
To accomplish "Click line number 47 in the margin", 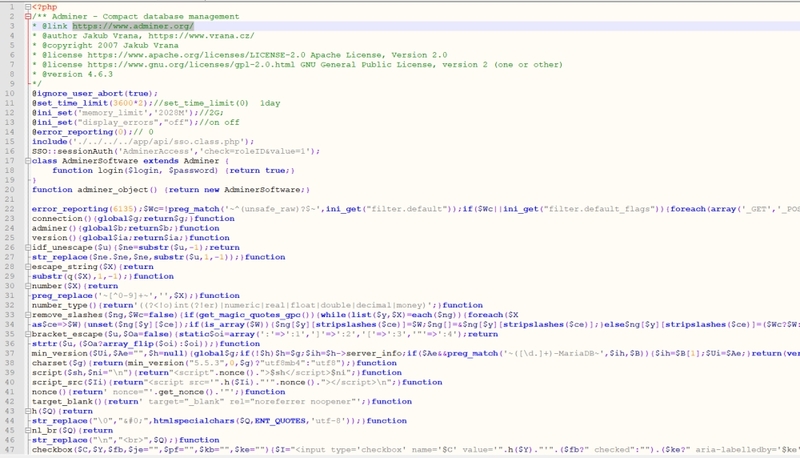I will [10, 450].
